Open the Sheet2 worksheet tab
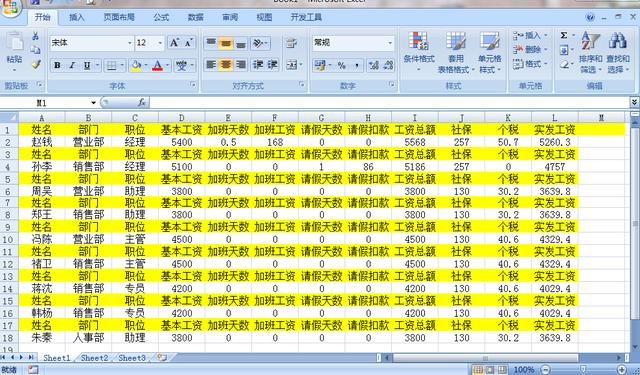The height and width of the screenshot is (375, 640). tap(94, 358)
